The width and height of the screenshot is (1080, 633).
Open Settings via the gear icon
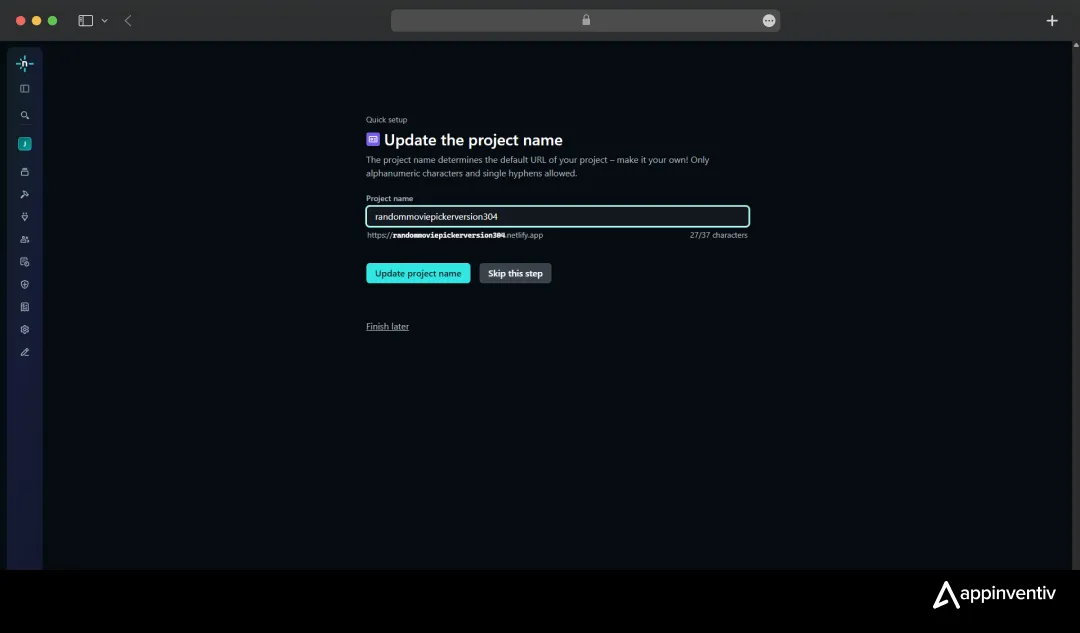(24, 329)
